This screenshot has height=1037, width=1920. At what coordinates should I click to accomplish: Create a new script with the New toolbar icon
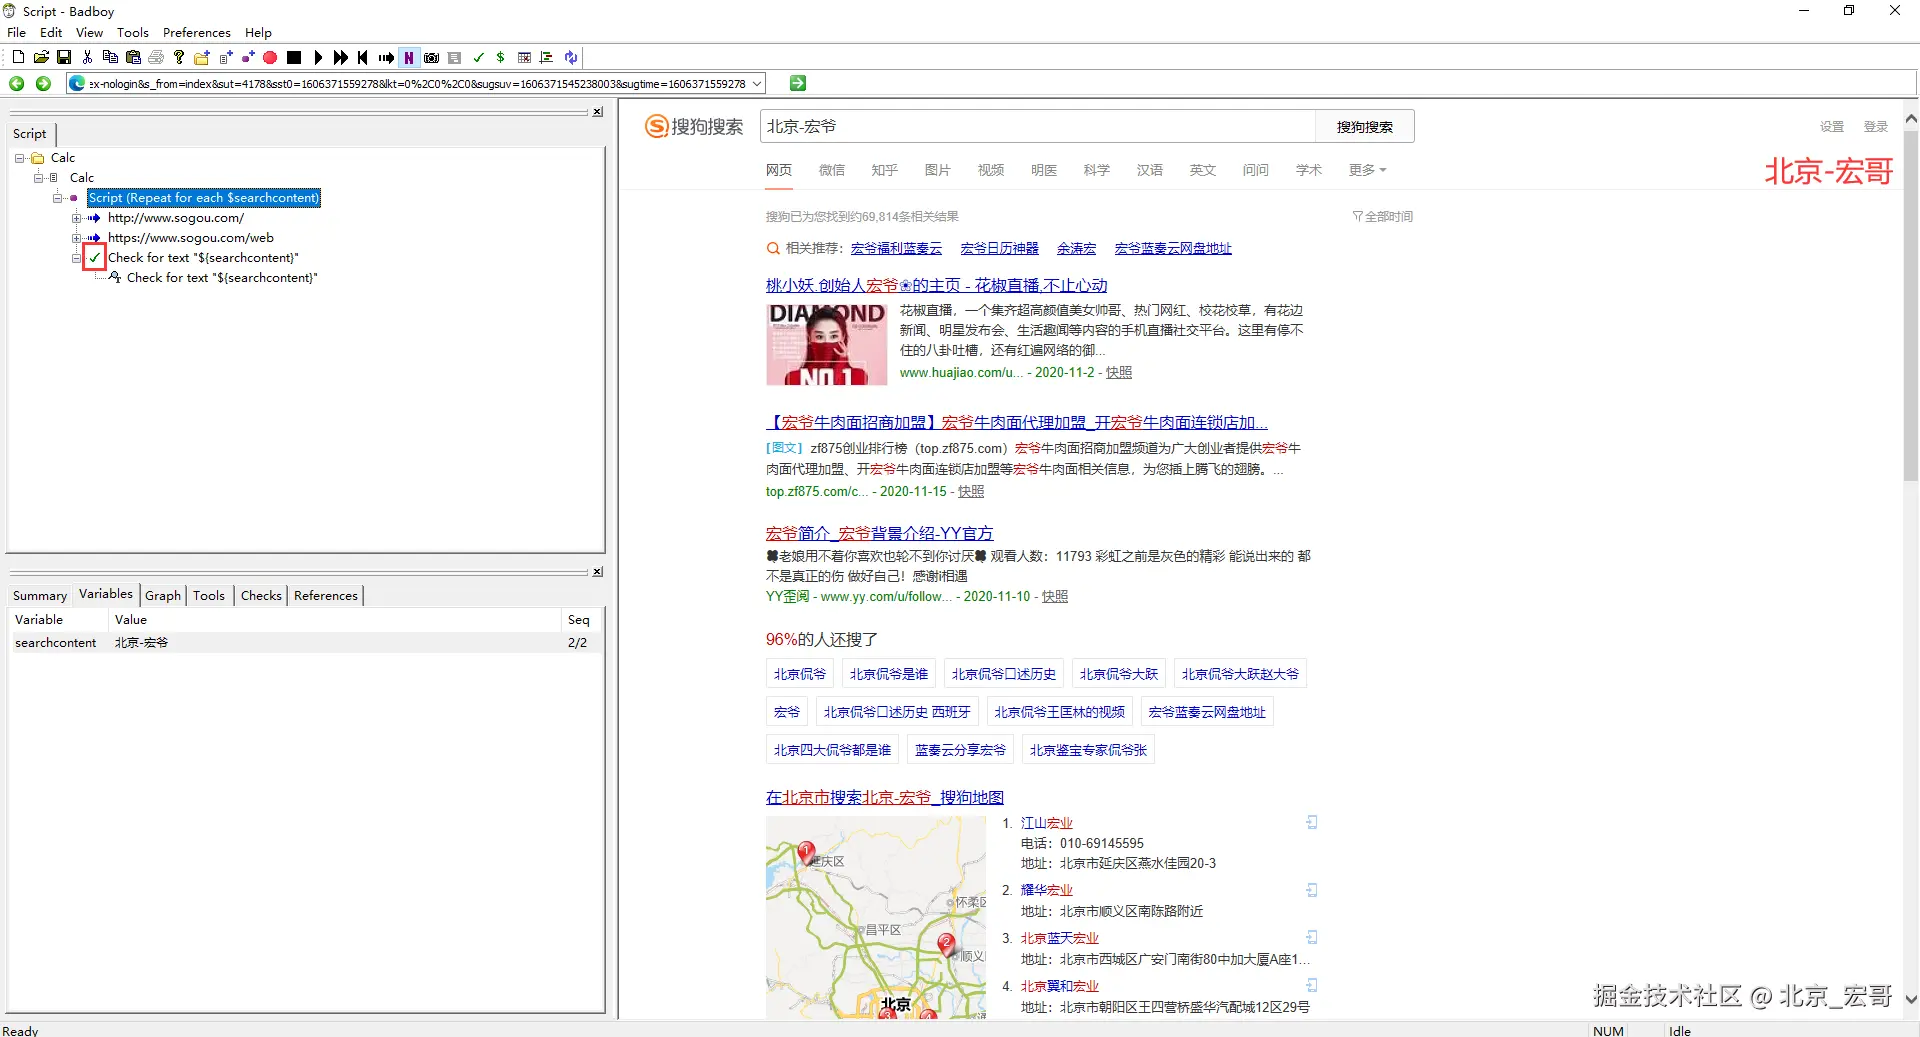tap(18, 58)
